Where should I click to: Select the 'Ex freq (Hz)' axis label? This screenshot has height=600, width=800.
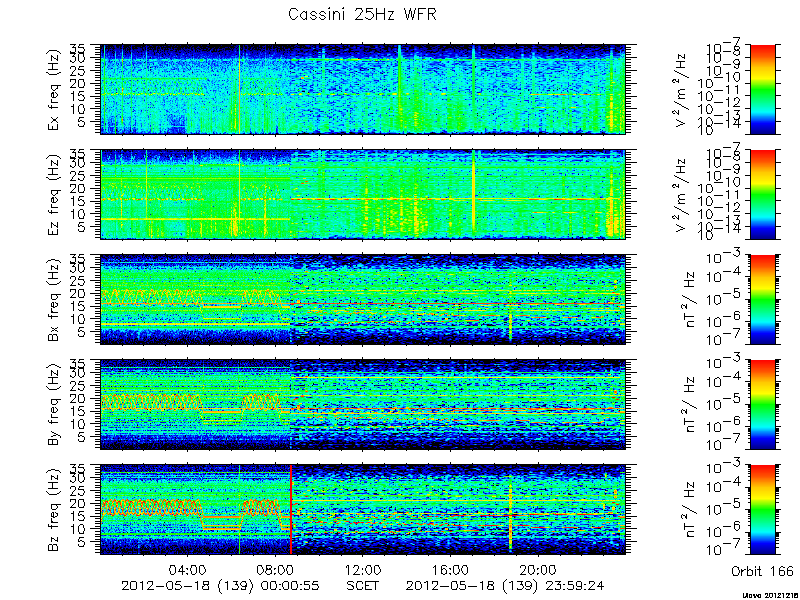pyautogui.click(x=54, y=89)
